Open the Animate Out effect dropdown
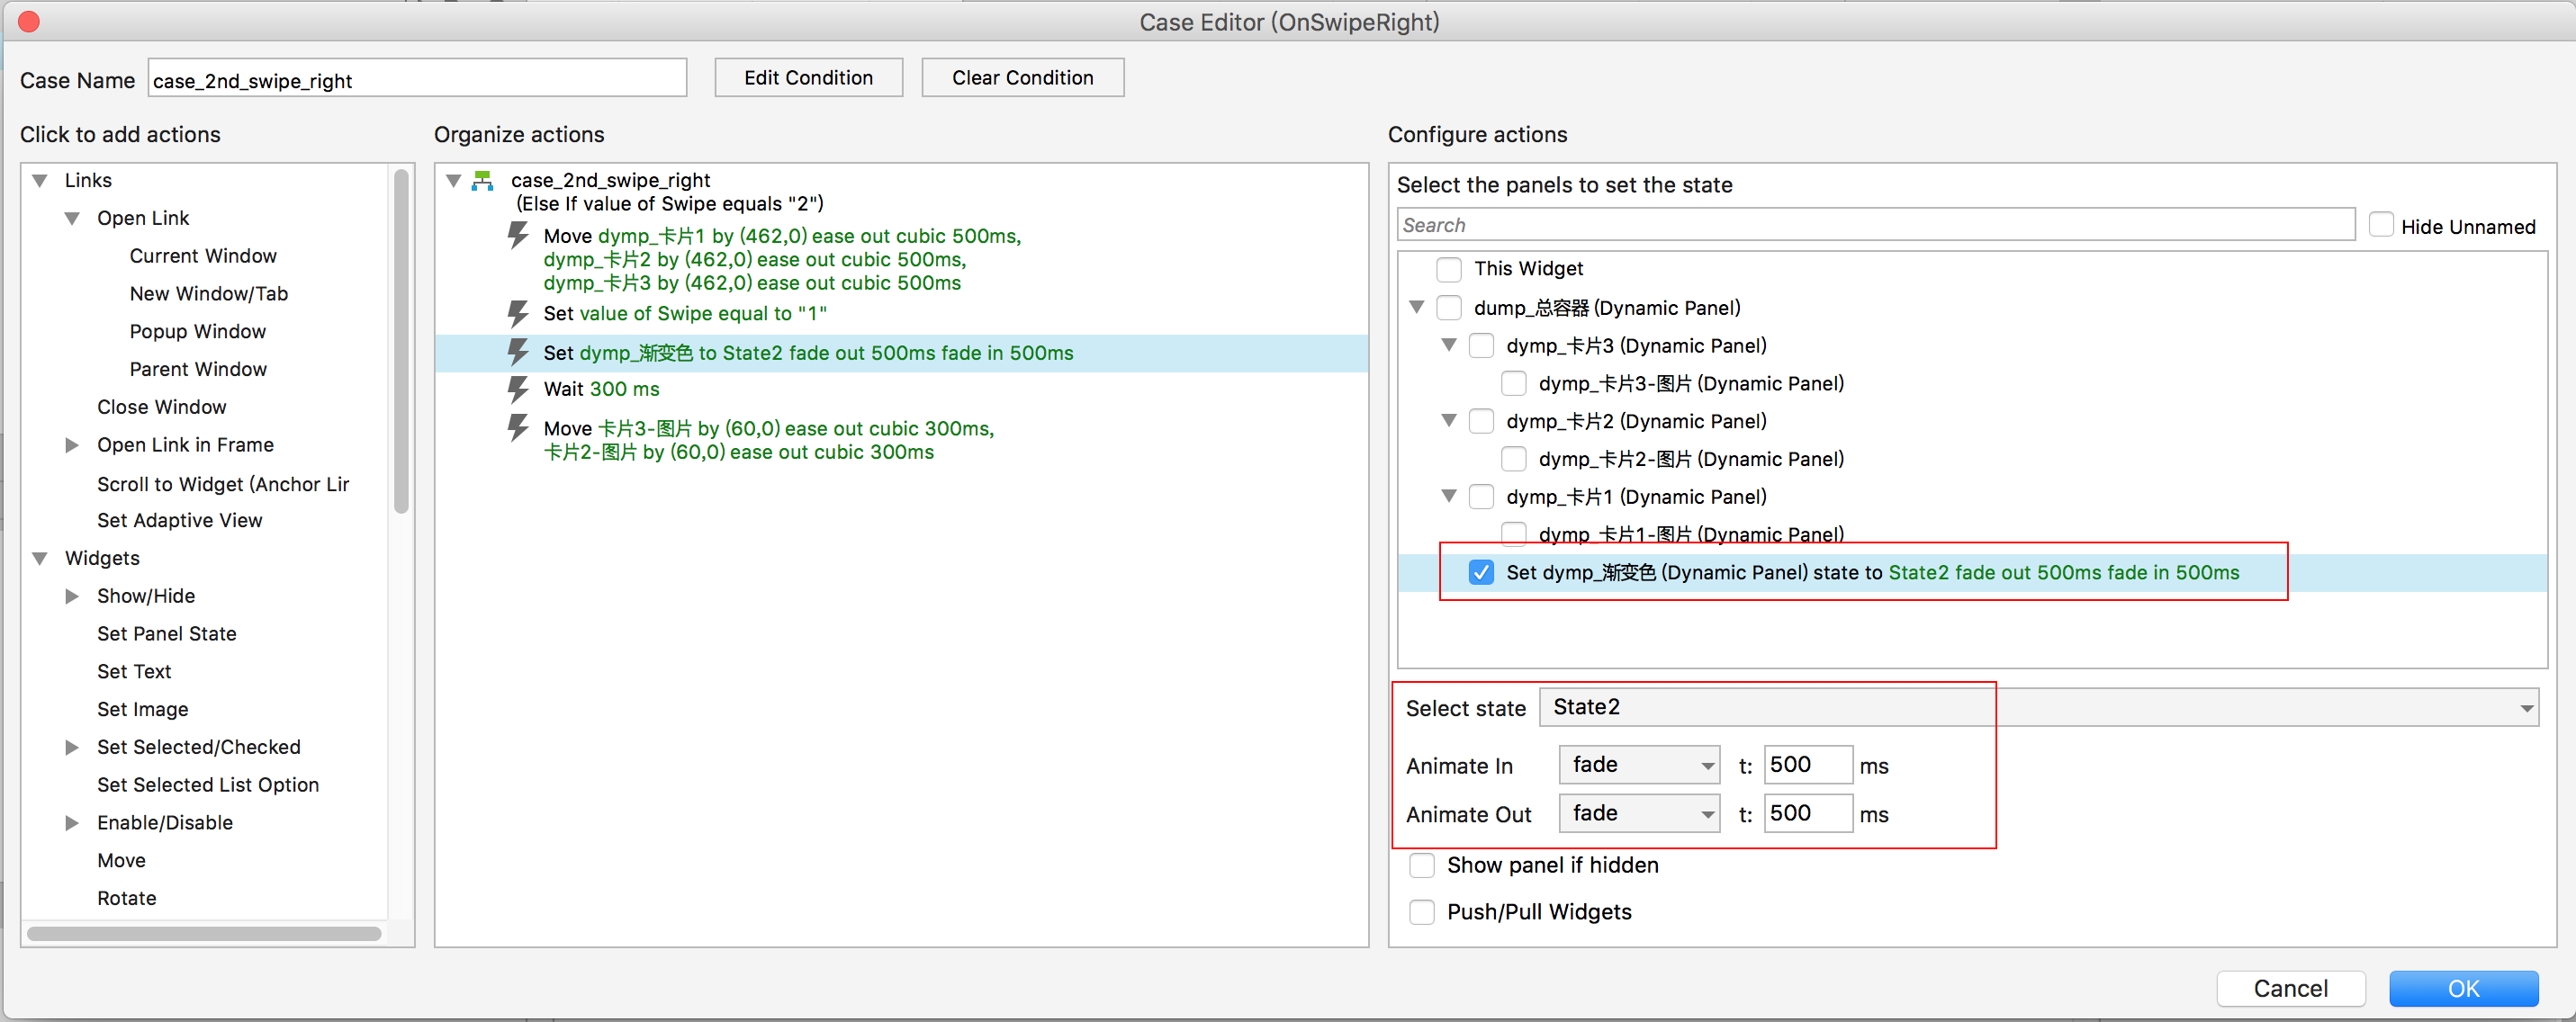The height and width of the screenshot is (1022, 2576). click(1639, 813)
